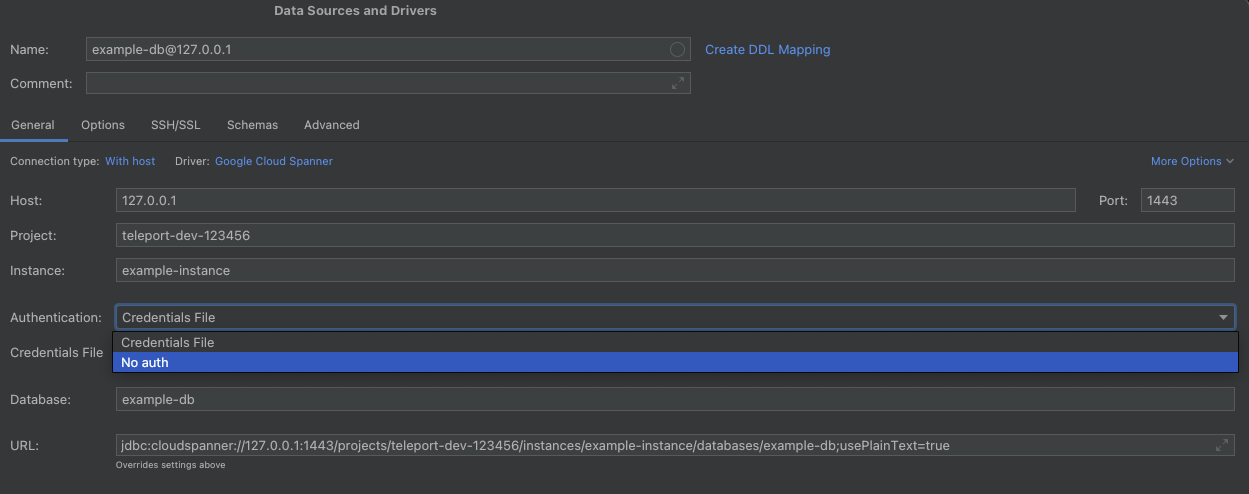Image resolution: width=1249 pixels, height=494 pixels.
Task: Click the Create DDL Mapping link
Action: [x=767, y=49]
